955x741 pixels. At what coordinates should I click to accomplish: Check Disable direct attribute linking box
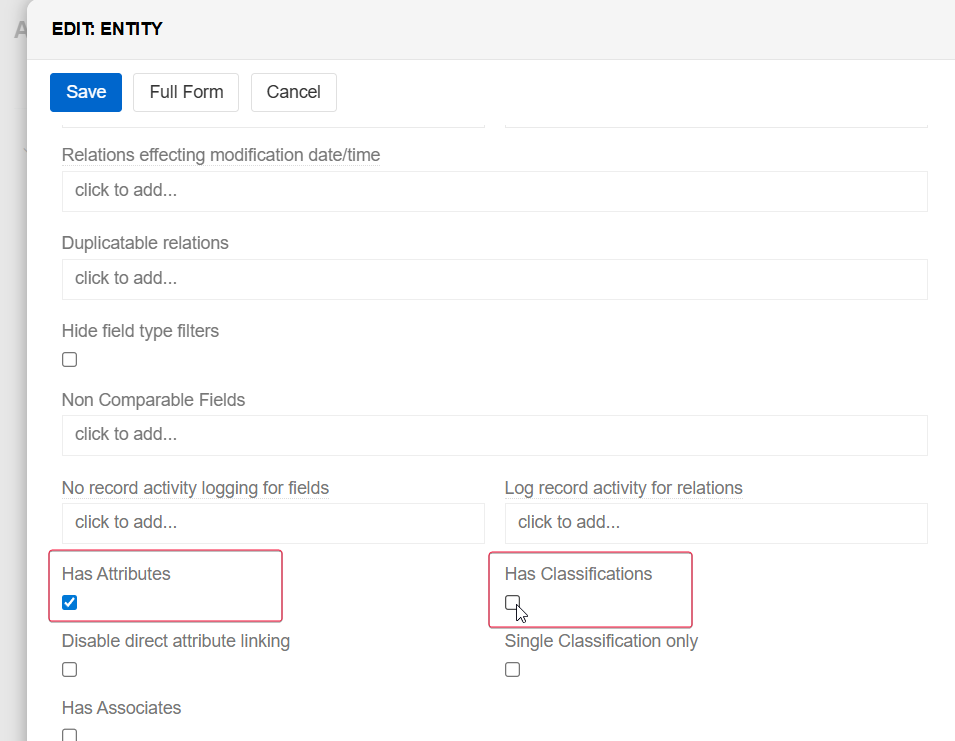coord(69,669)
